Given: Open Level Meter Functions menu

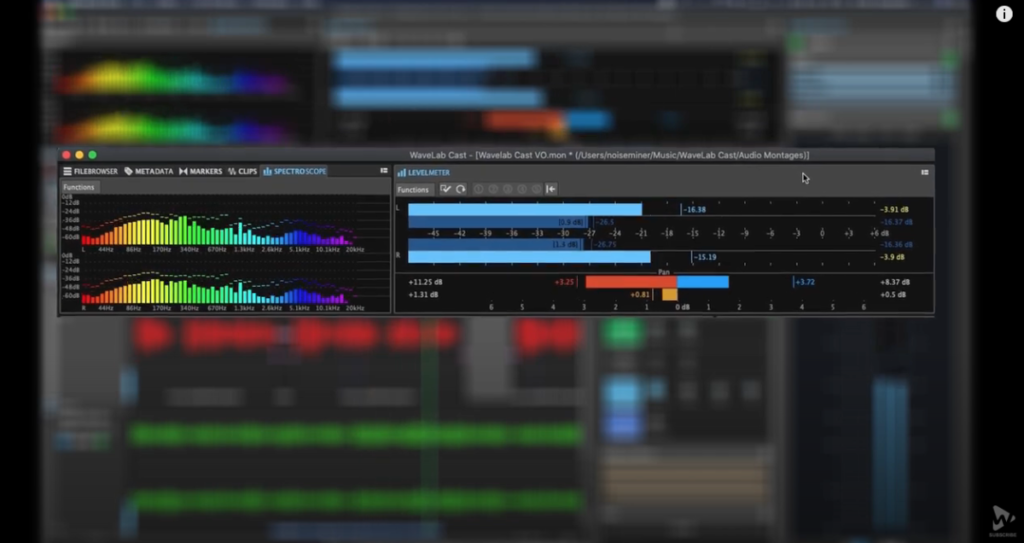Looking at the screenshot, I should click(414, 189).
